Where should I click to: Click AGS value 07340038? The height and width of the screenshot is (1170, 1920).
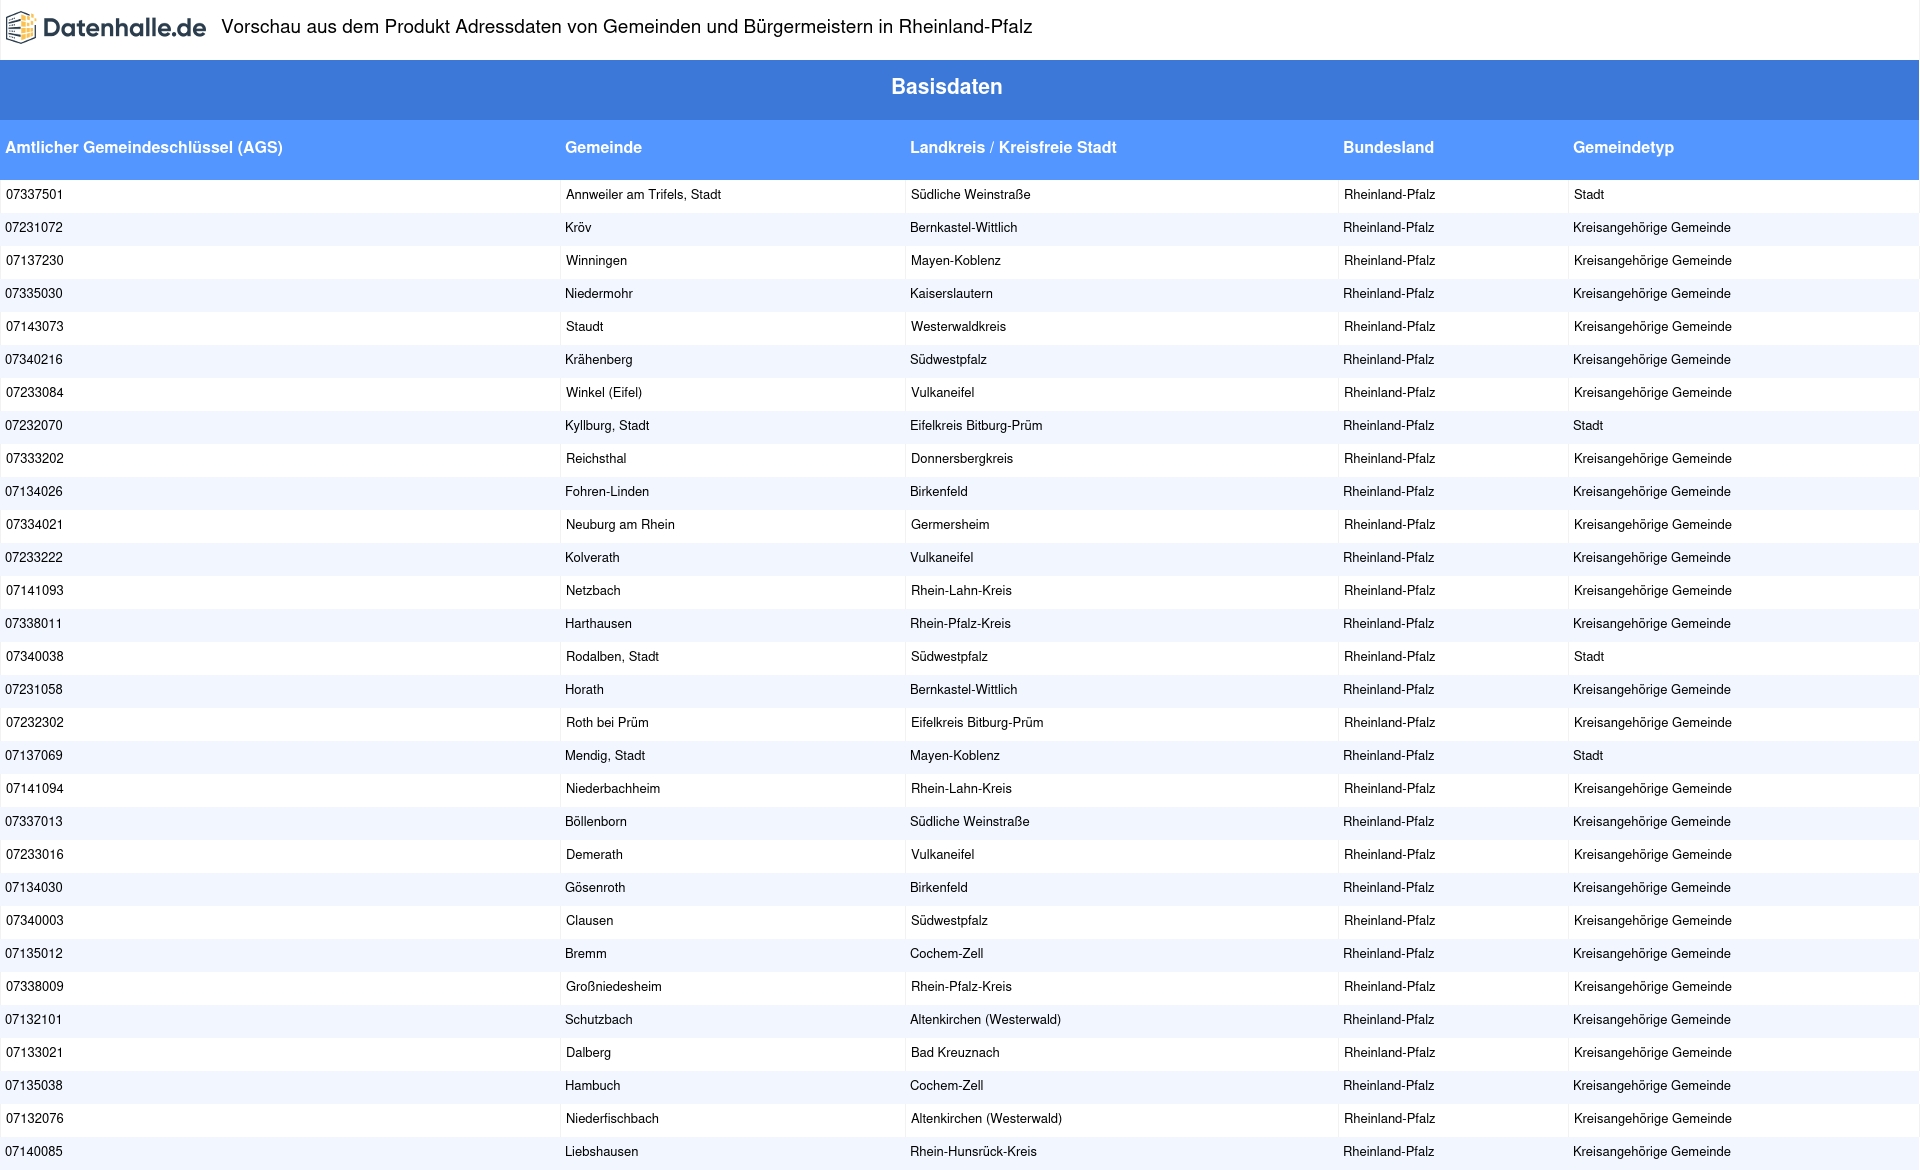(34, 657)
